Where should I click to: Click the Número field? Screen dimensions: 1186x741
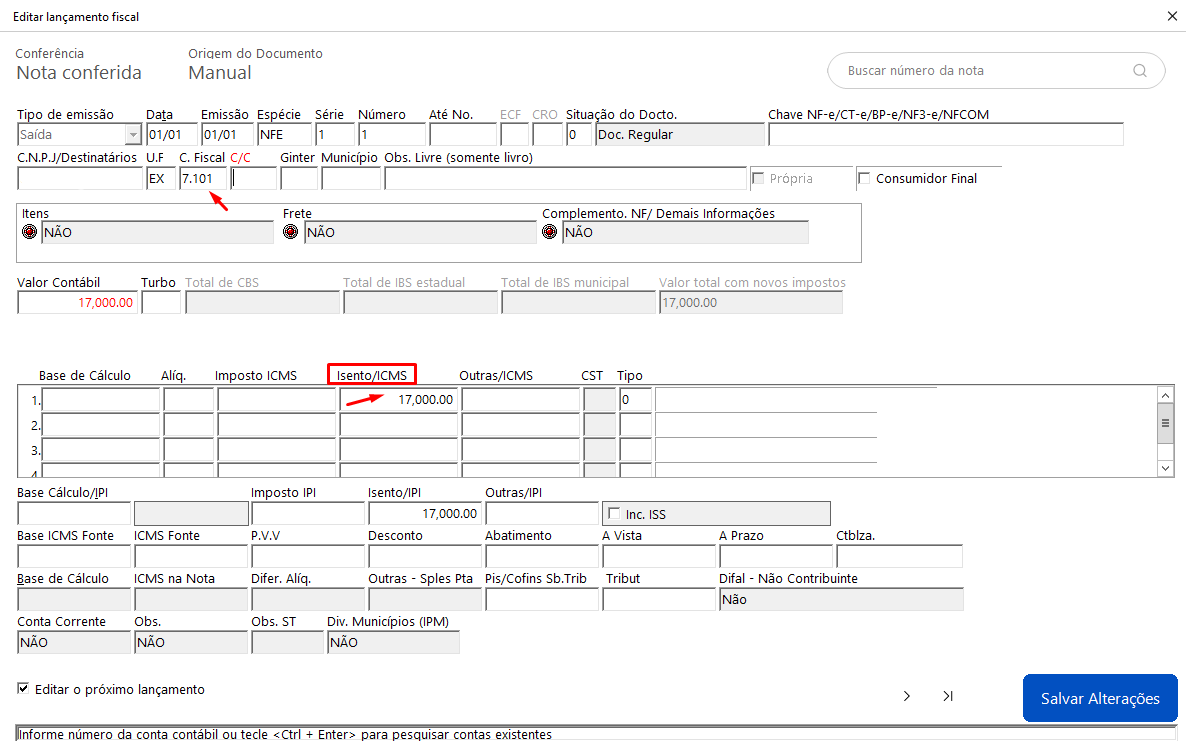click(391, 135)
